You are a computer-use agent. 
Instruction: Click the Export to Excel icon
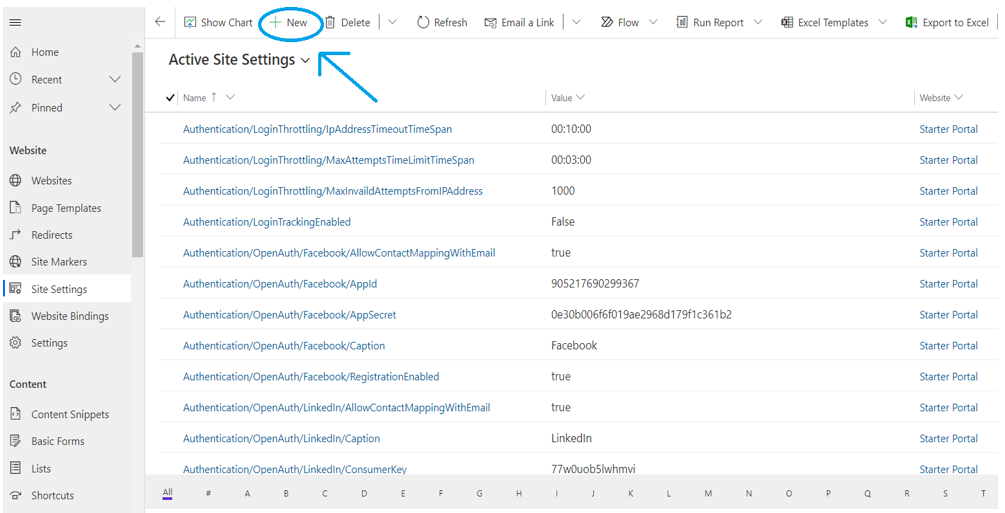point(911,22)
